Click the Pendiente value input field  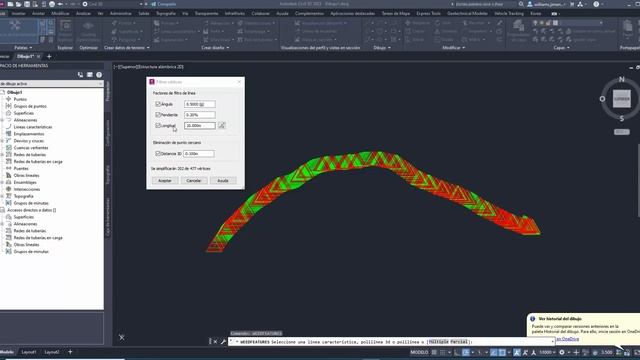(200, 115)
